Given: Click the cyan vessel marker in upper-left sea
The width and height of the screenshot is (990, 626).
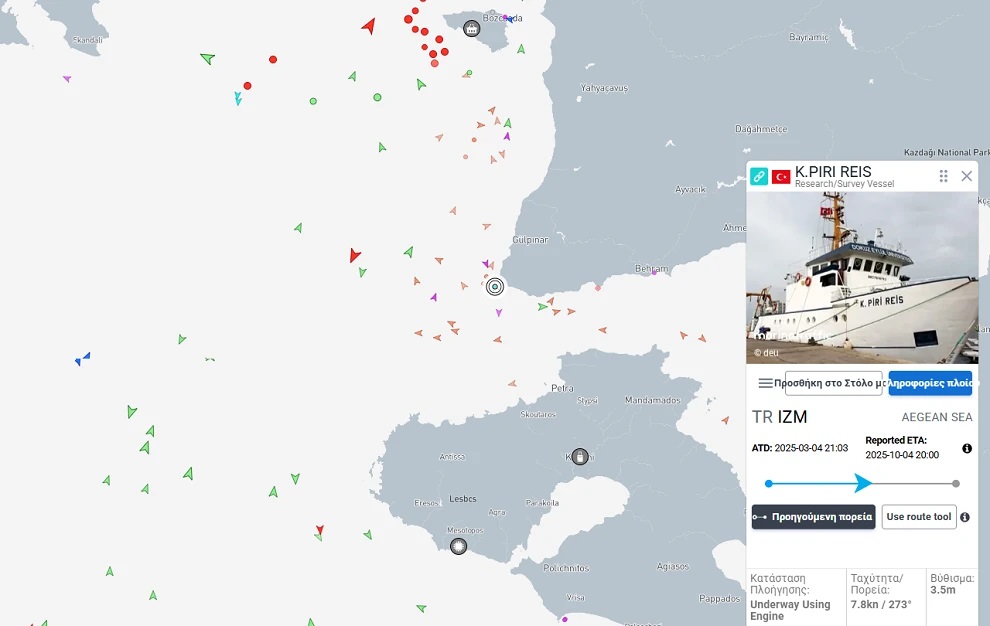Looking at the screenshot, I should [238, 98].
